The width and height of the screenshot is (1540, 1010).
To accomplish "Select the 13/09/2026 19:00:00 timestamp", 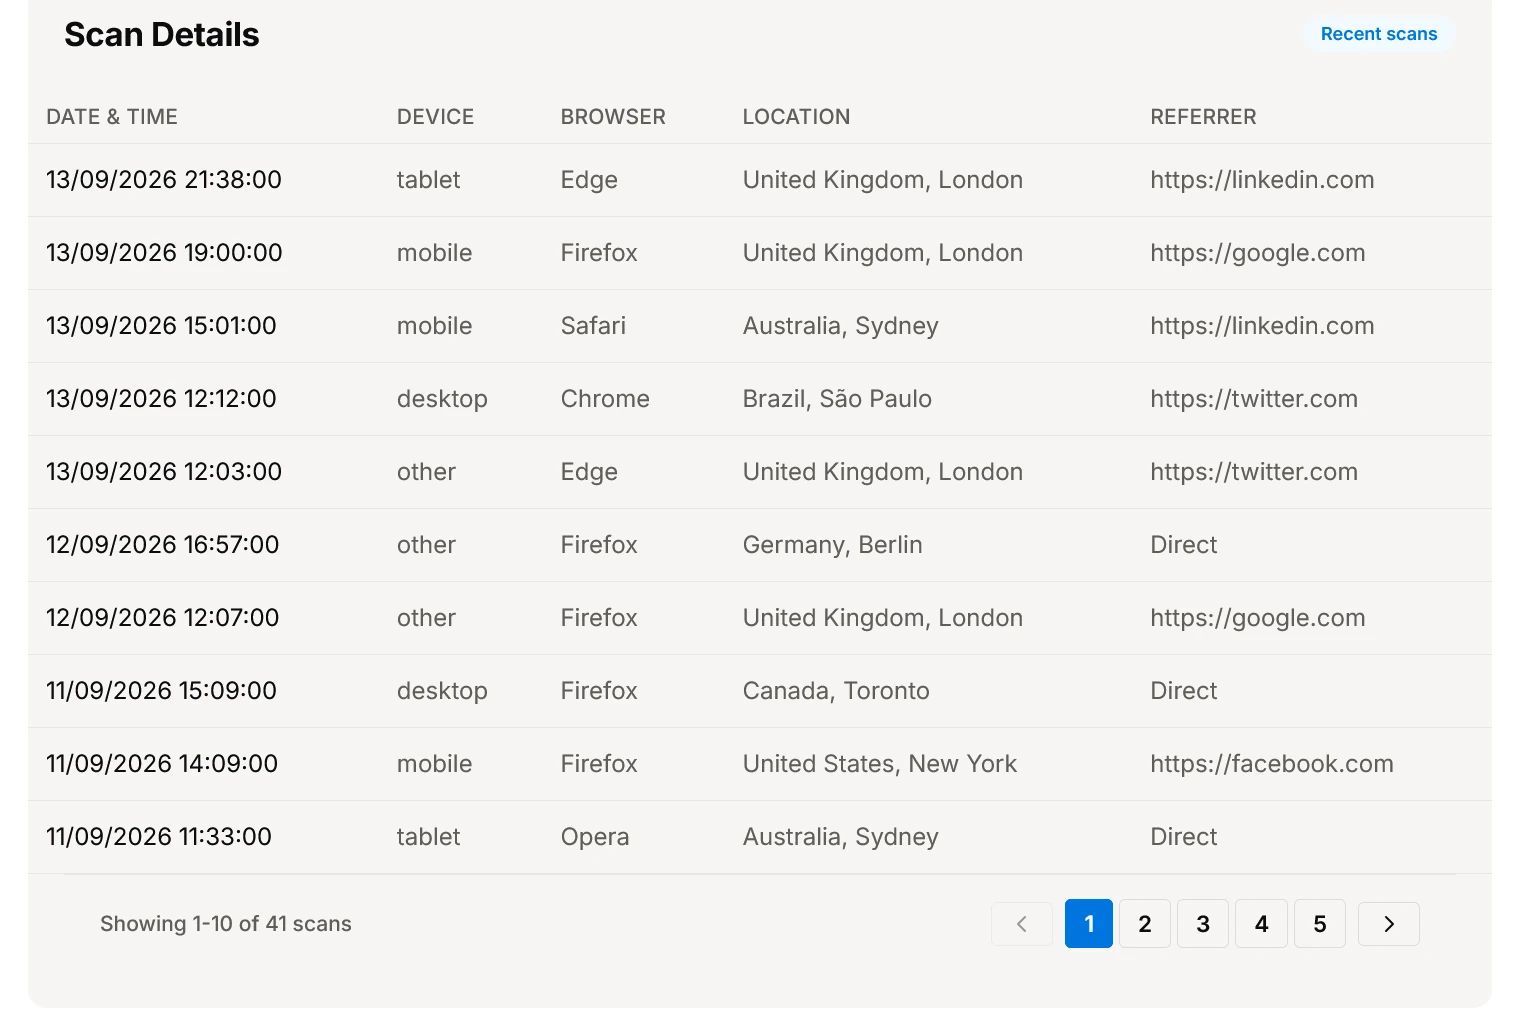I will (164, 253).
